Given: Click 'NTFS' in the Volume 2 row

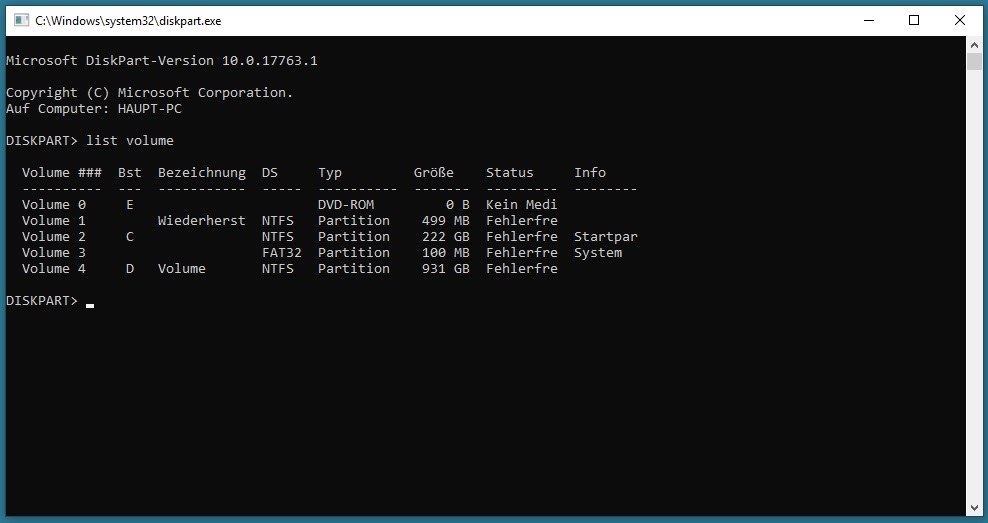Looking at the screenshot, I should click(278, 236).
